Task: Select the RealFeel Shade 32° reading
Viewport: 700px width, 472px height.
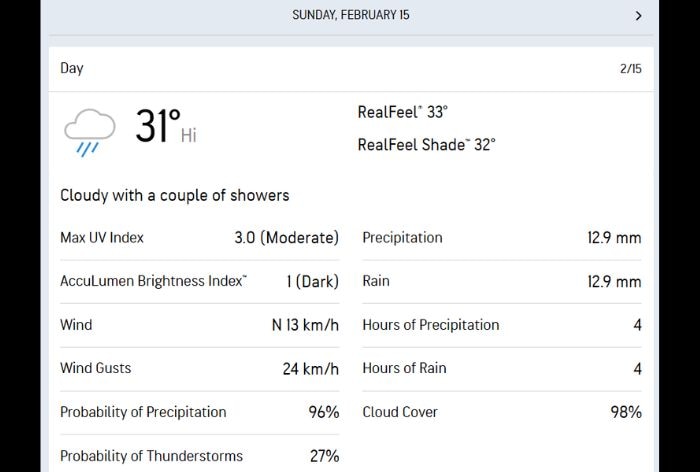Action: (426, 144)
